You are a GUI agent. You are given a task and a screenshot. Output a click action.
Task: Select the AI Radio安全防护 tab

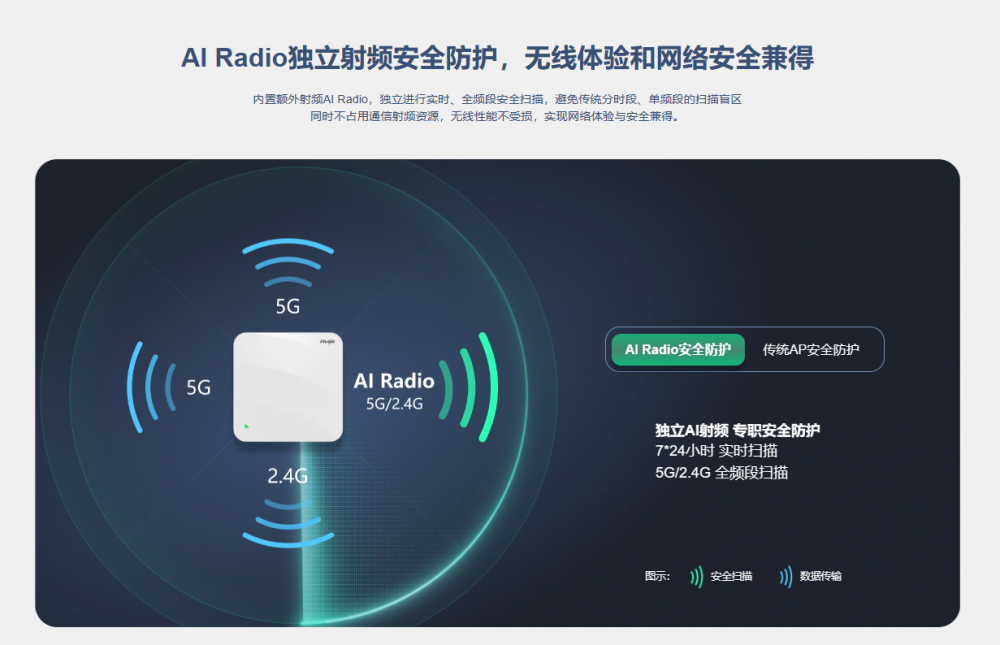678,350
